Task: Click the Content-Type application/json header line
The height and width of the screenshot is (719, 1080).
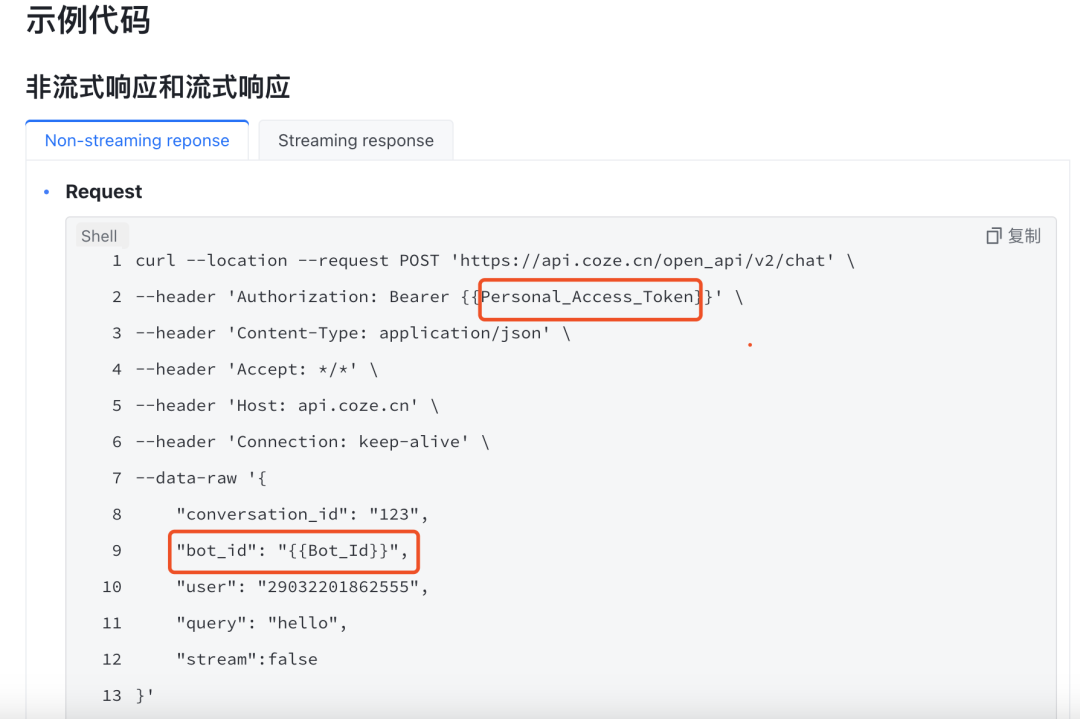Action: [x=352, y=333]
